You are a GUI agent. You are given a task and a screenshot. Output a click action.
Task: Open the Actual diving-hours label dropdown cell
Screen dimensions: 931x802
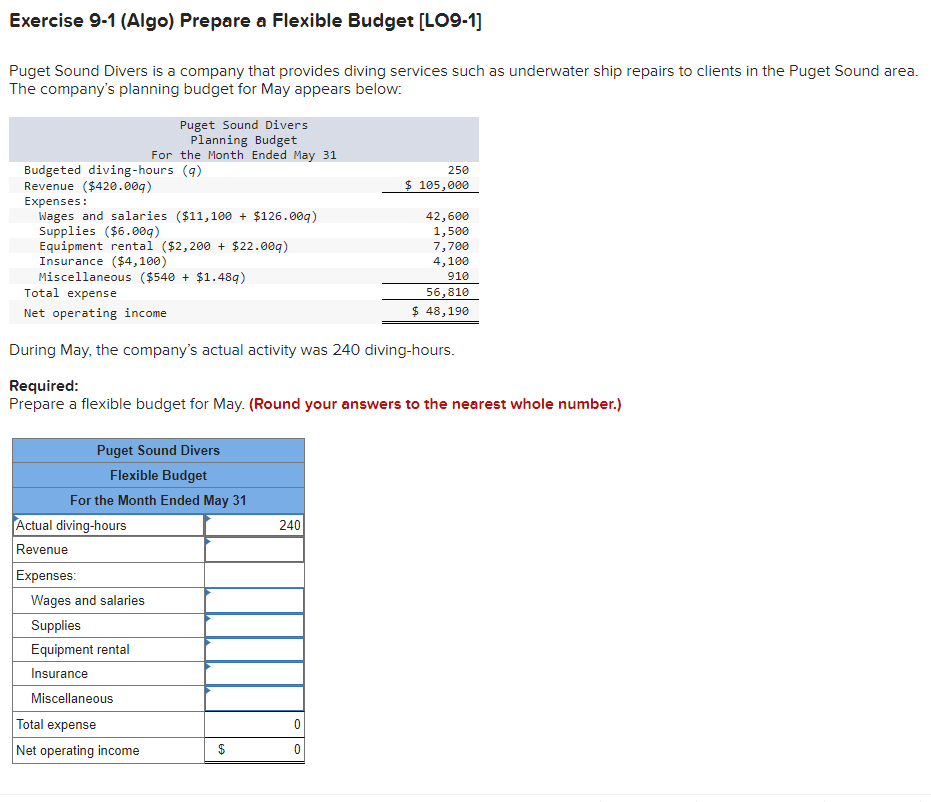point(109,525)
